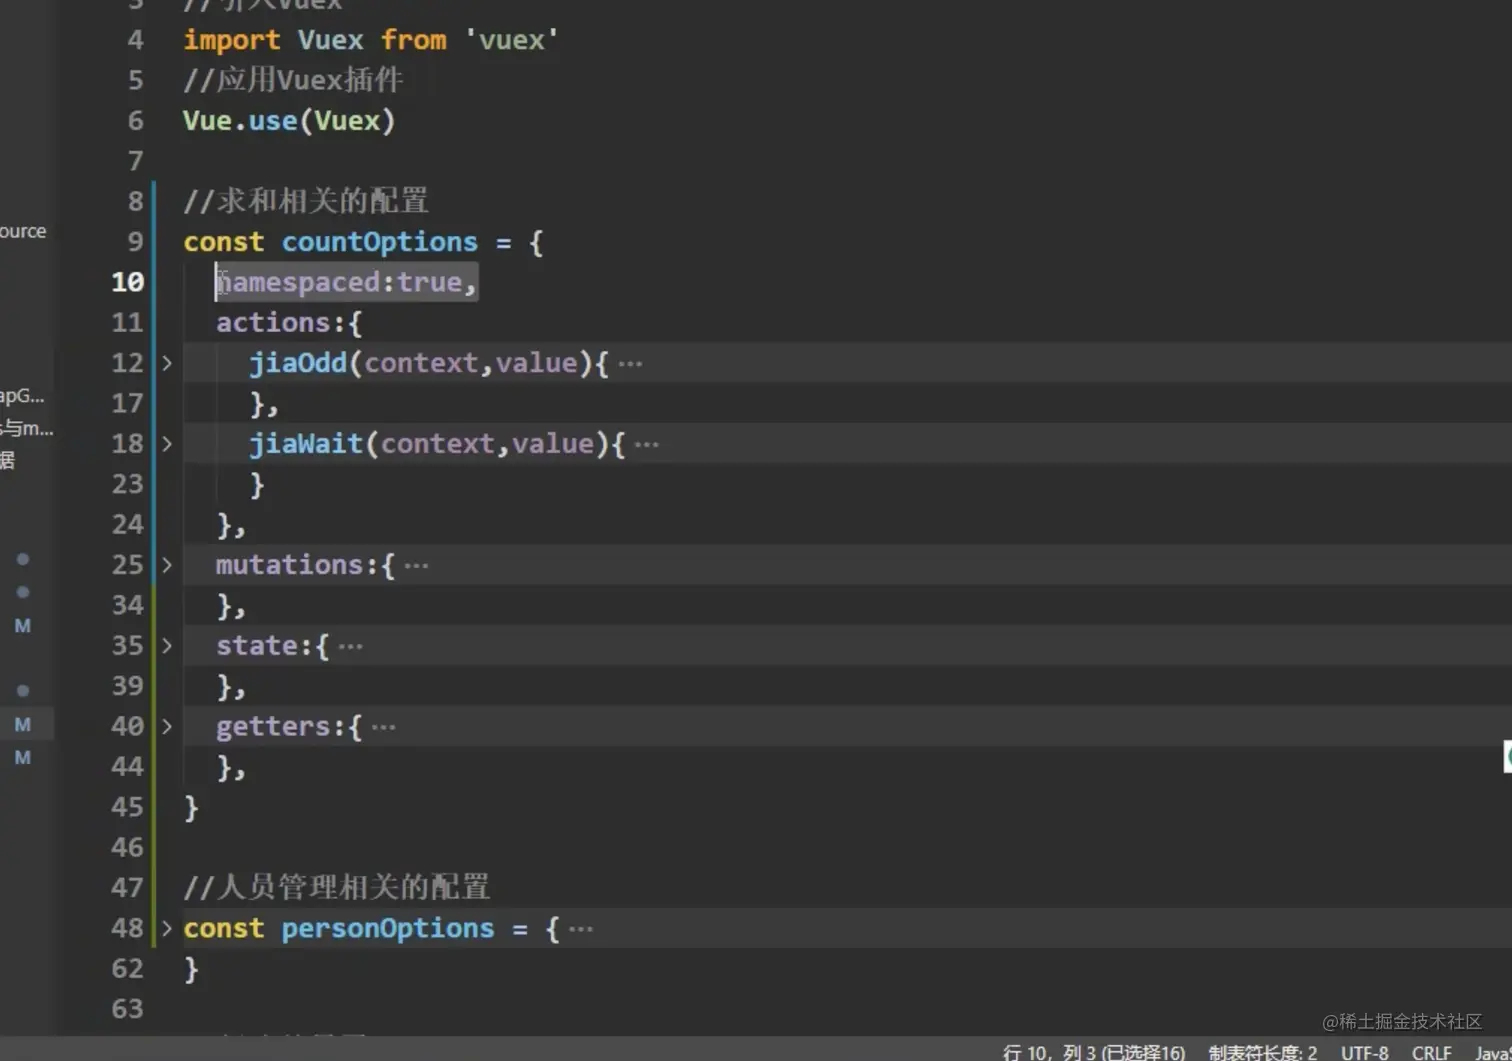
Task: Unfold the state block
Action: click(x=167, y=646)
